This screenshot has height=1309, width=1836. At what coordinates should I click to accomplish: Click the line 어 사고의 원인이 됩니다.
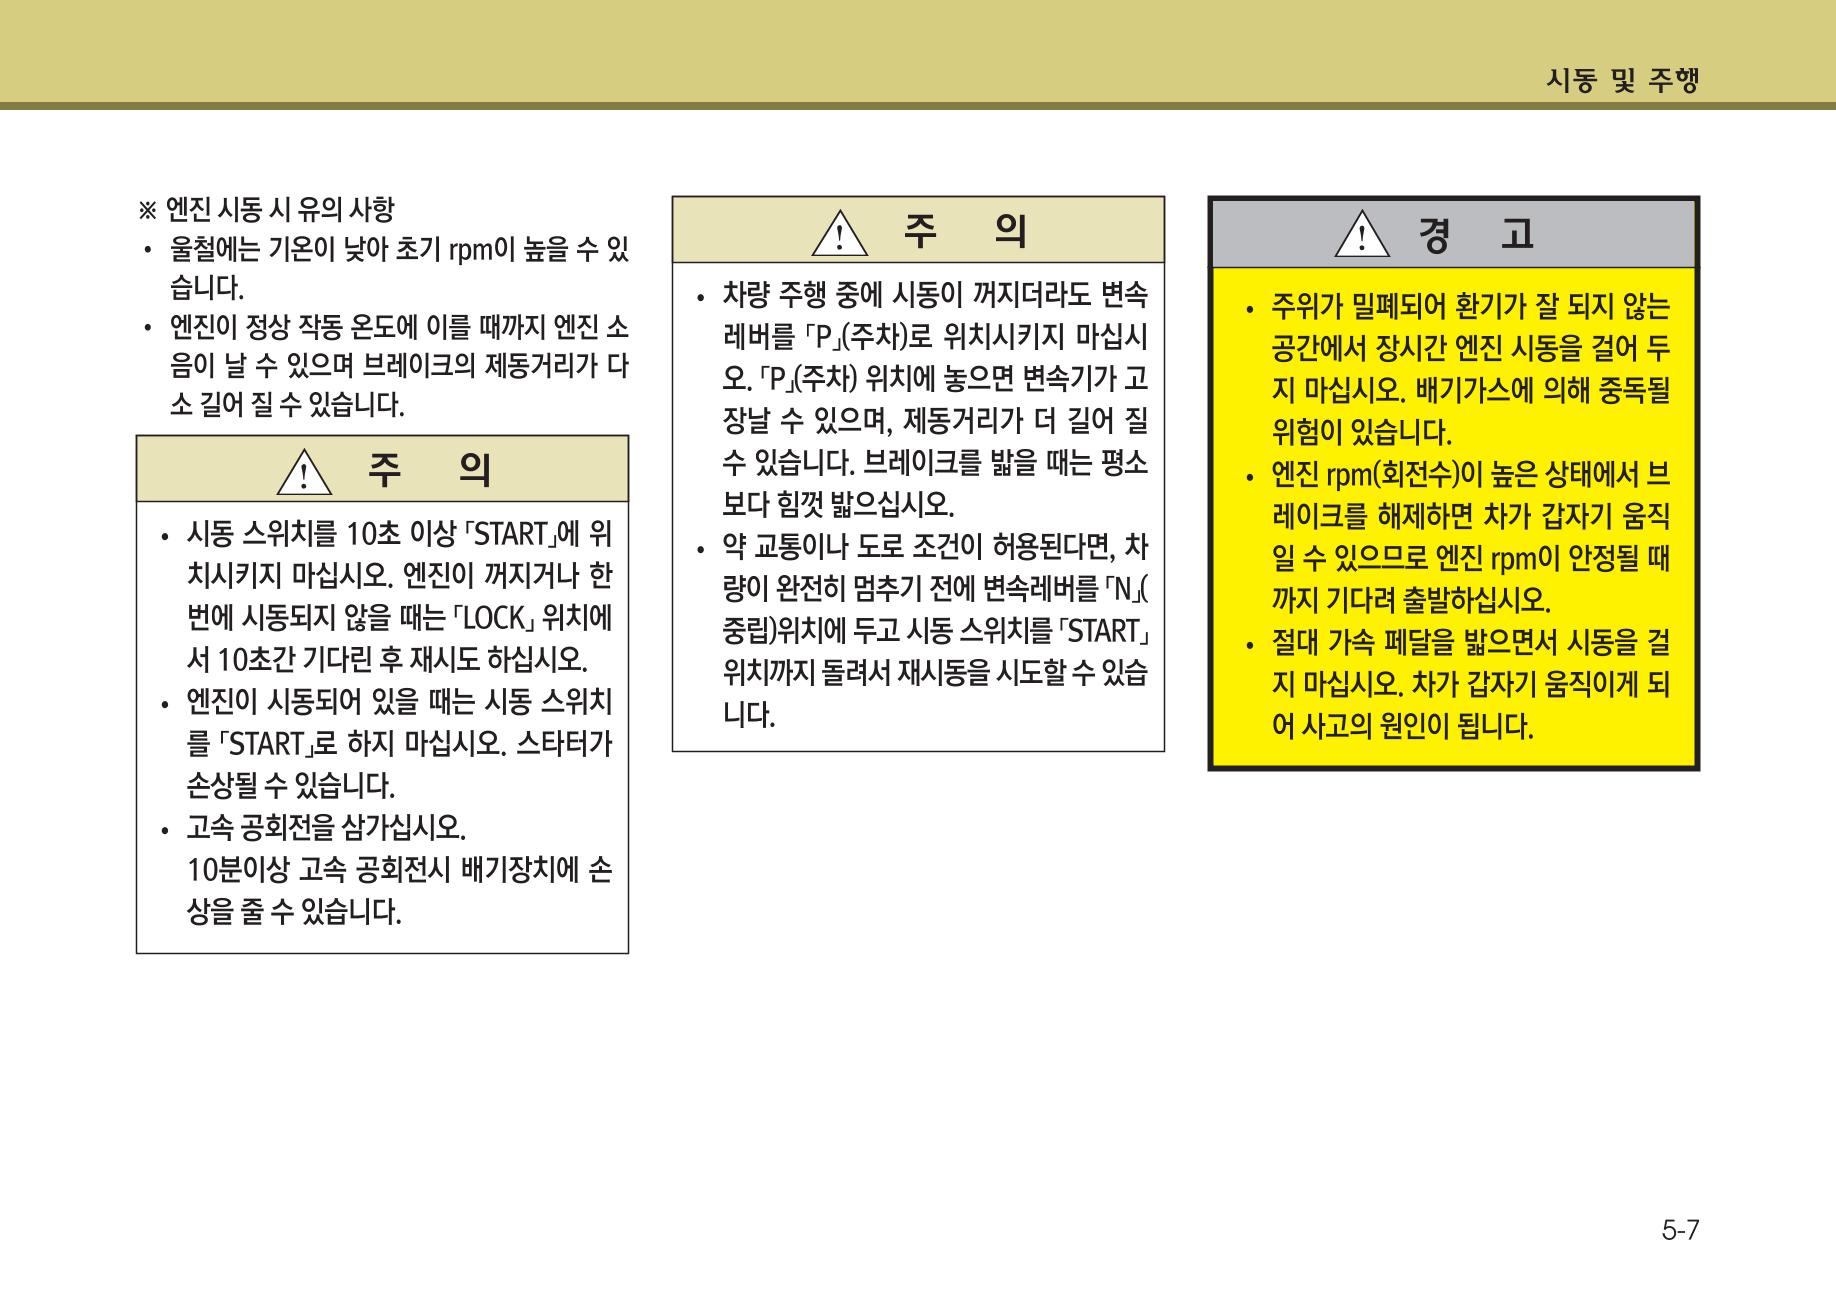pyautogui.click(x=1403, y=726)
